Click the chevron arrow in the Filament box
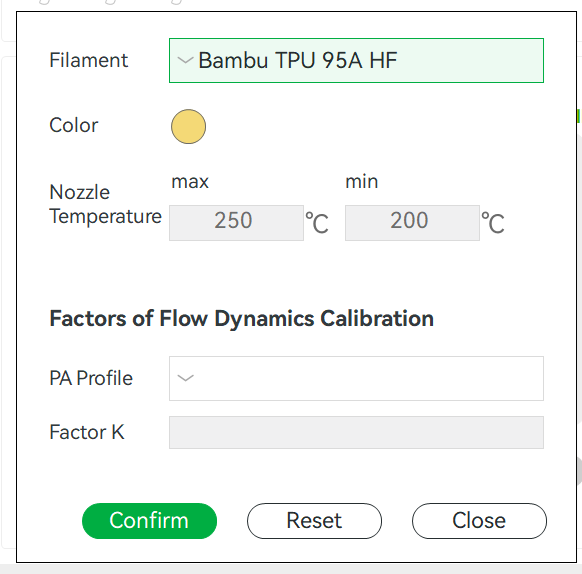 coord(185,60)
